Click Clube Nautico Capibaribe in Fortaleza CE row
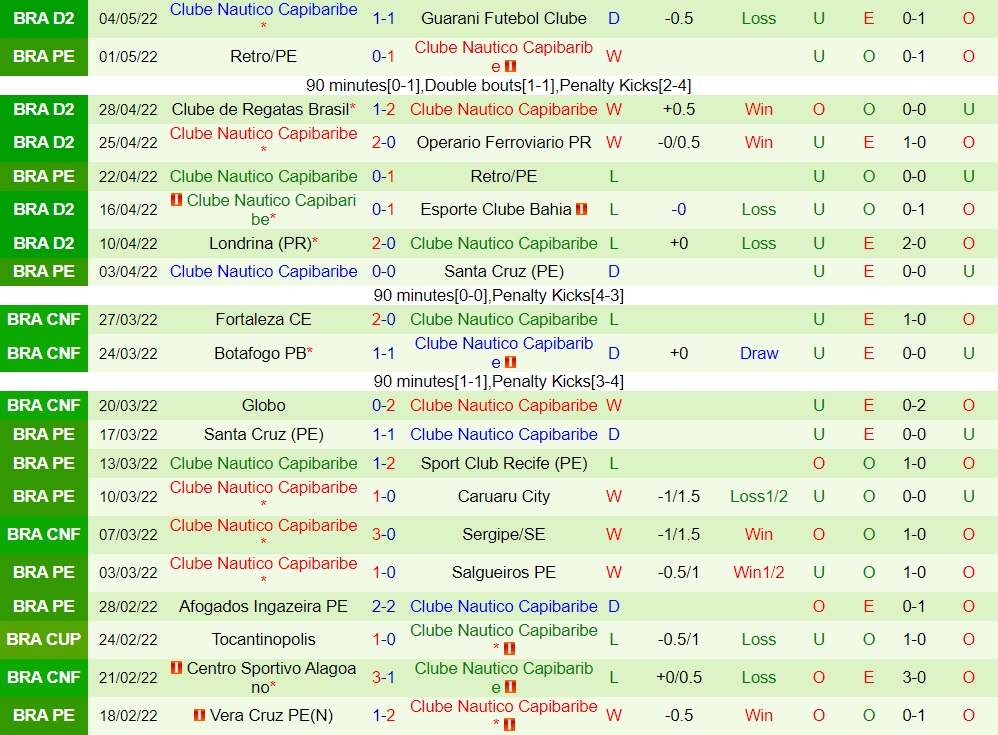 [x=503, y=319]
